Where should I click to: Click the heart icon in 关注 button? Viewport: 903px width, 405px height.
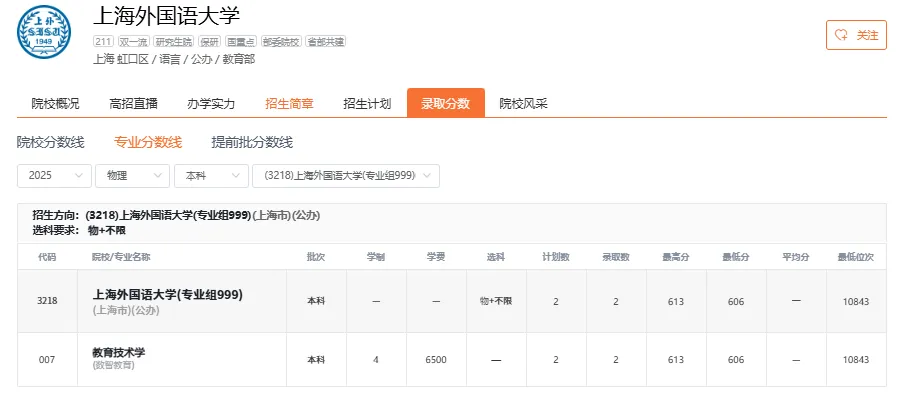pyautogui.click(x=841, y=35)
